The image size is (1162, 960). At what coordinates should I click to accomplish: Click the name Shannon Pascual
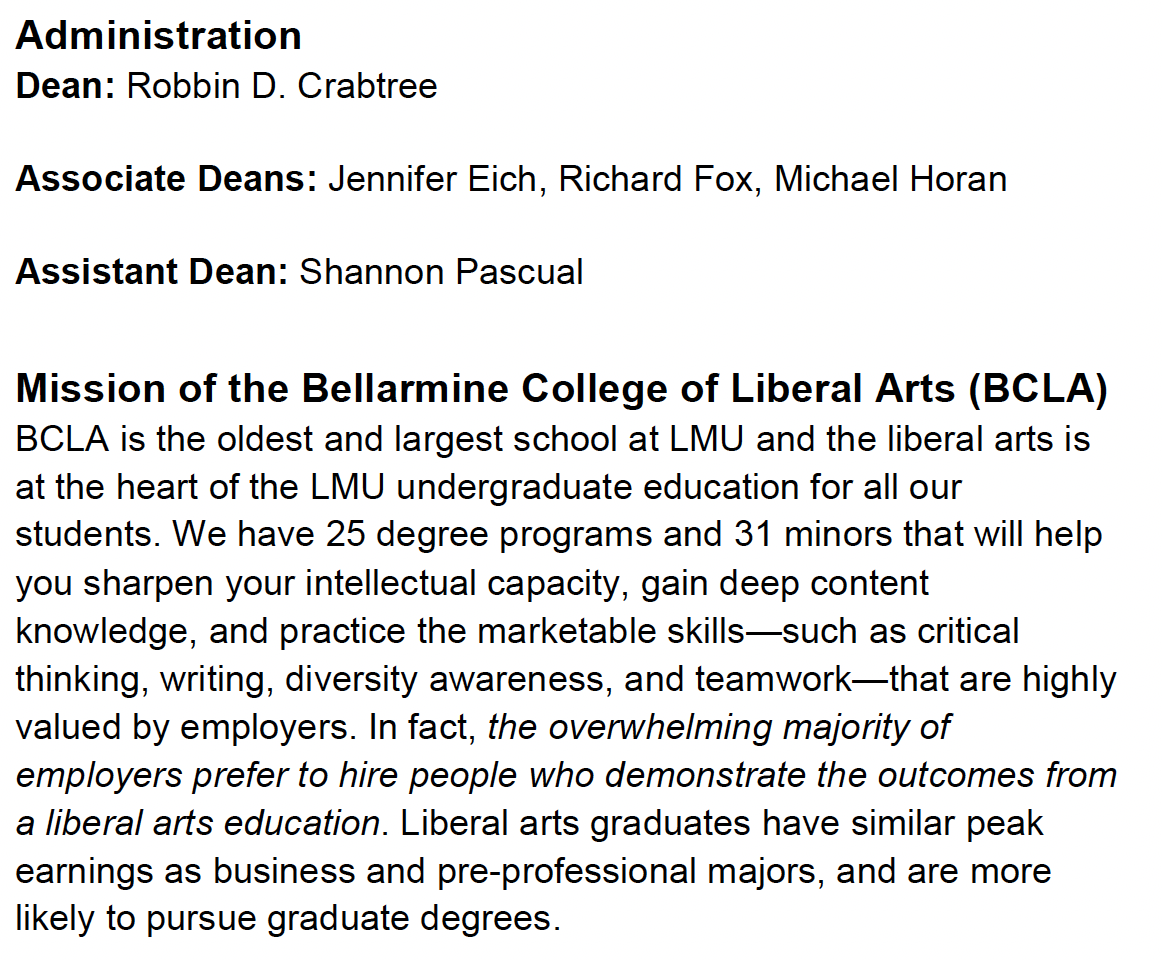pyautogui.click(x=441, y=272)
